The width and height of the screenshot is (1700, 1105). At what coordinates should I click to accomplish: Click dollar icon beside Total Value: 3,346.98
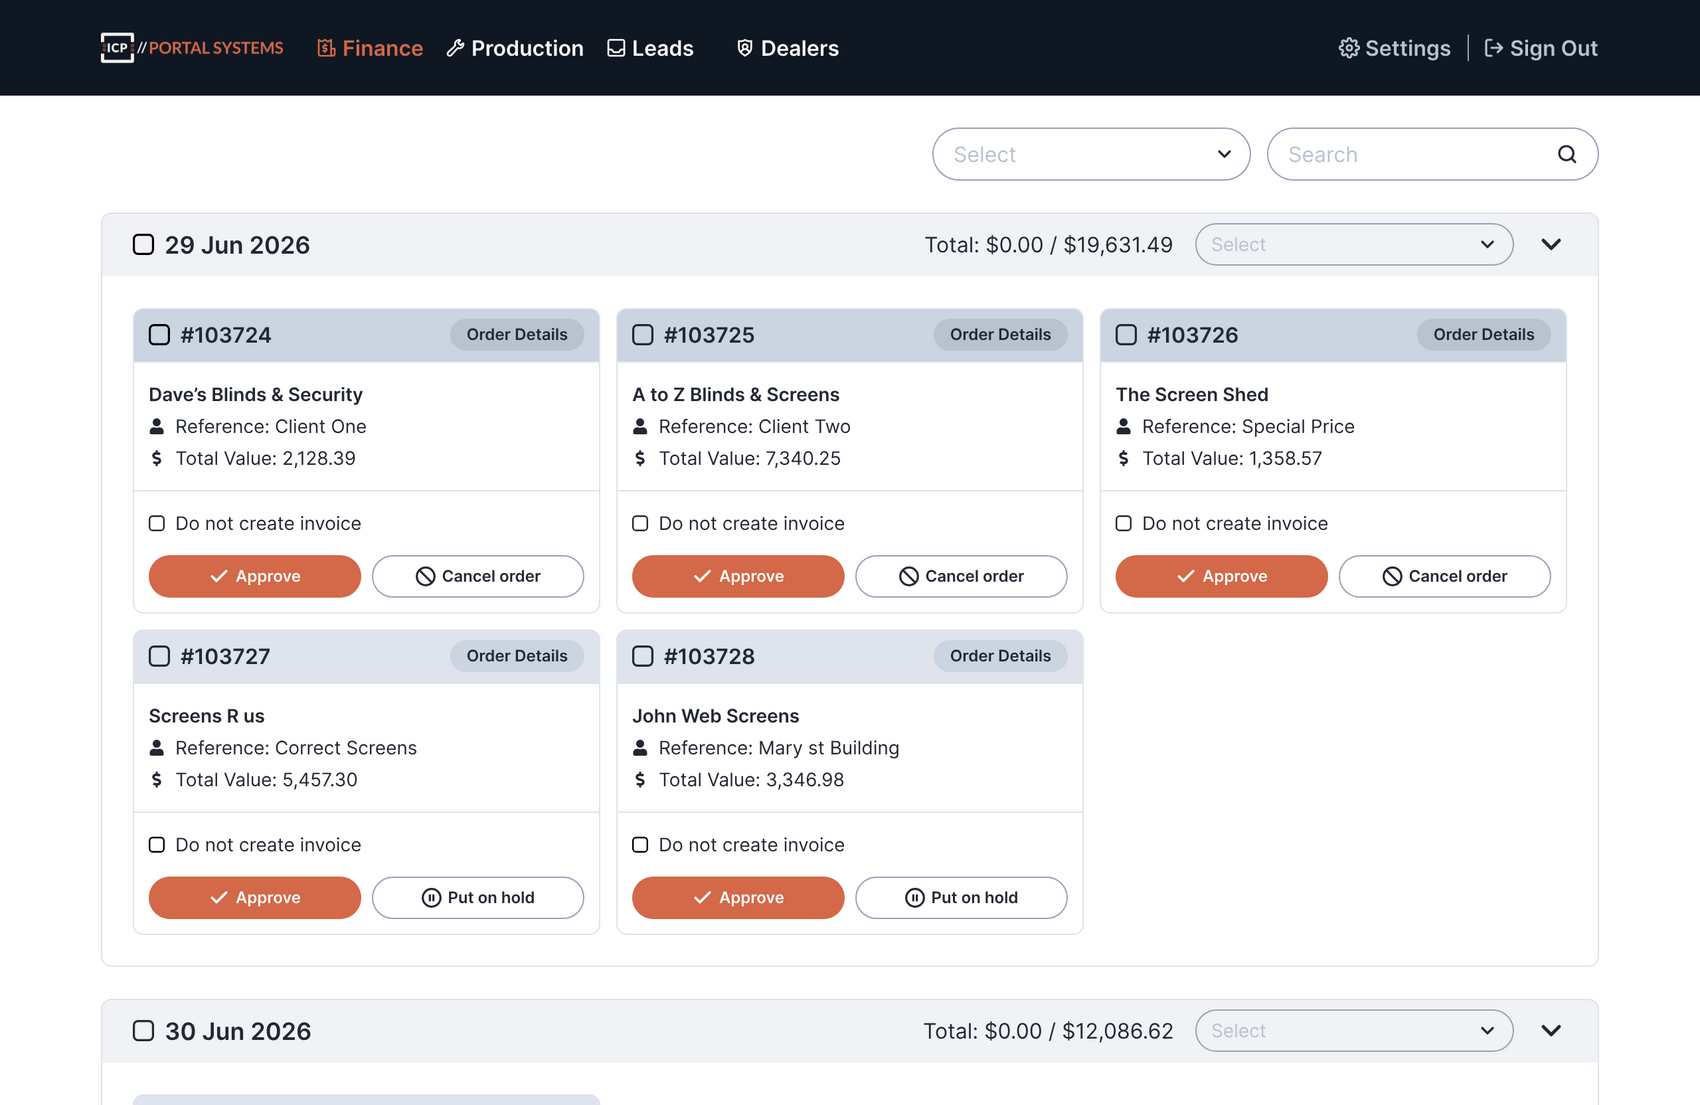(x=640, y=780)
